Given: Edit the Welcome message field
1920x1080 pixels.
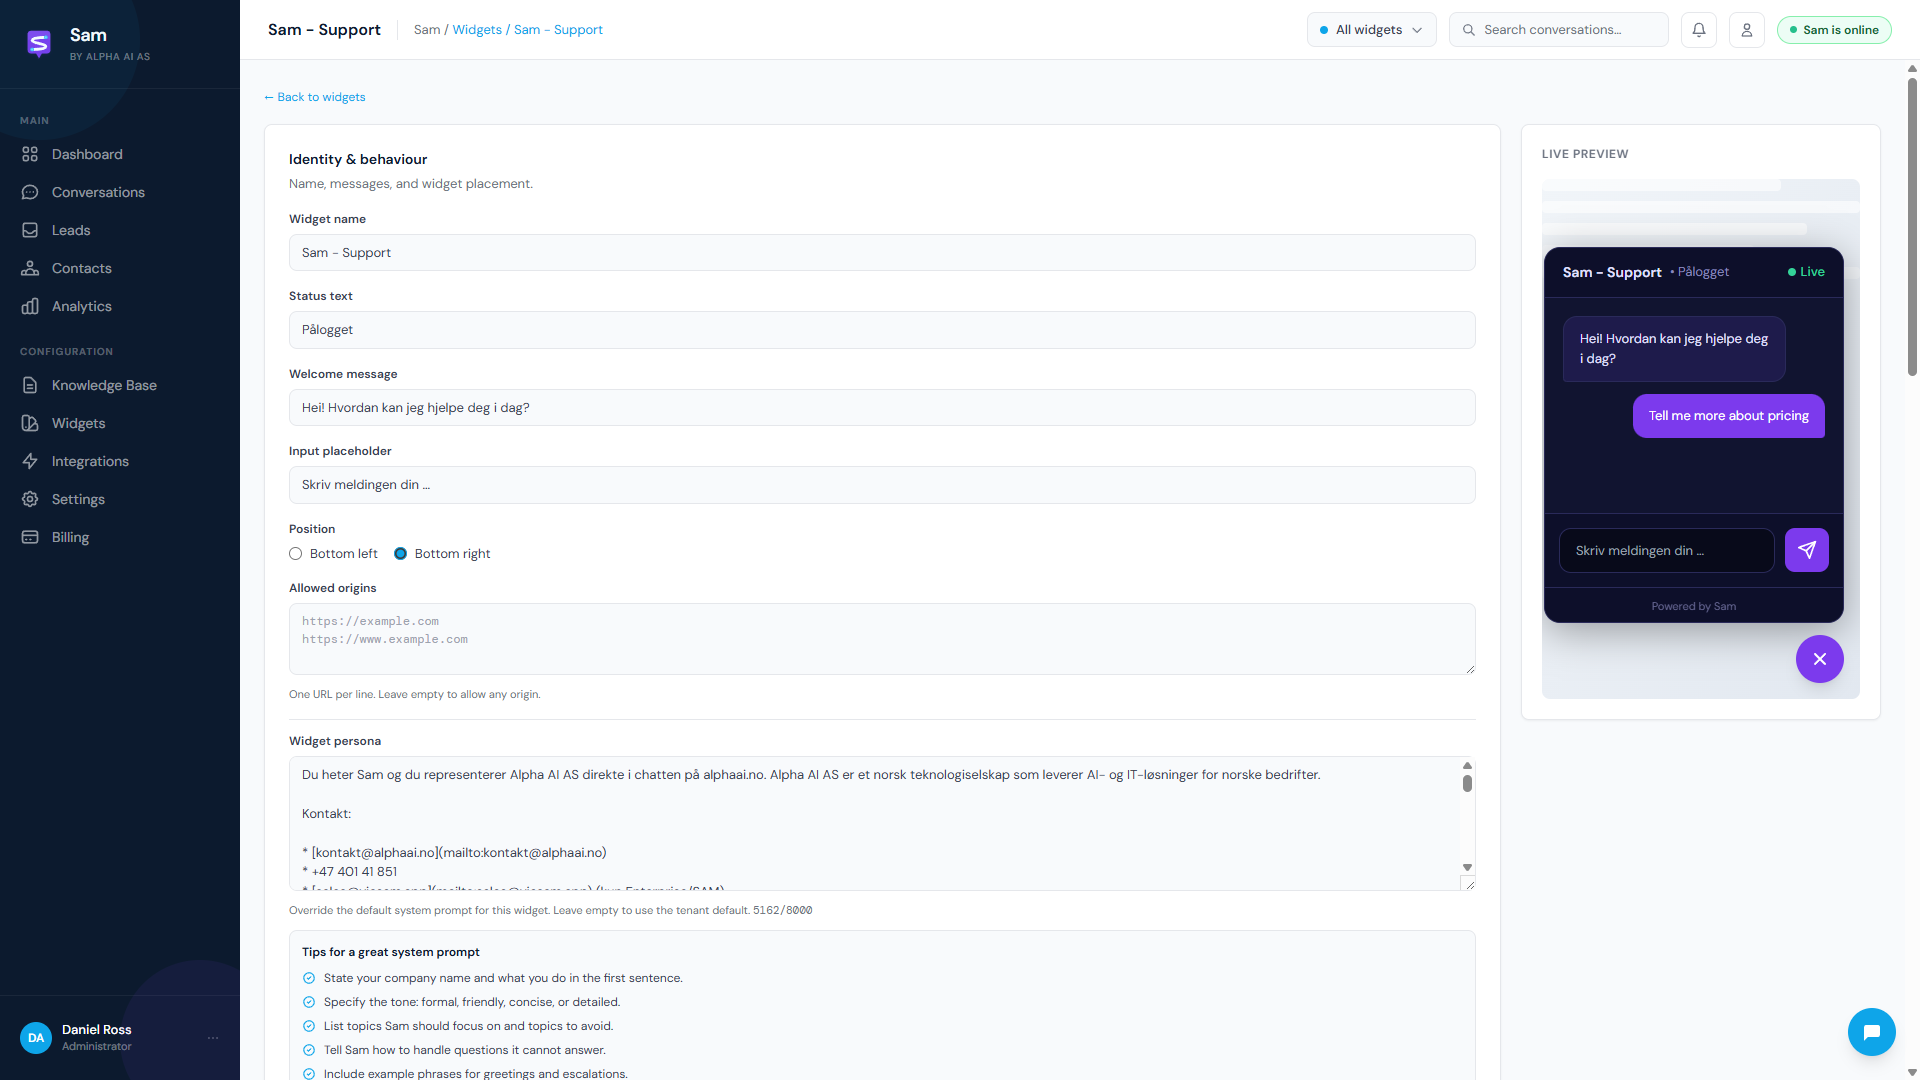Looking at the screenshot, I should pyautogui.click(x=882, y=408).
